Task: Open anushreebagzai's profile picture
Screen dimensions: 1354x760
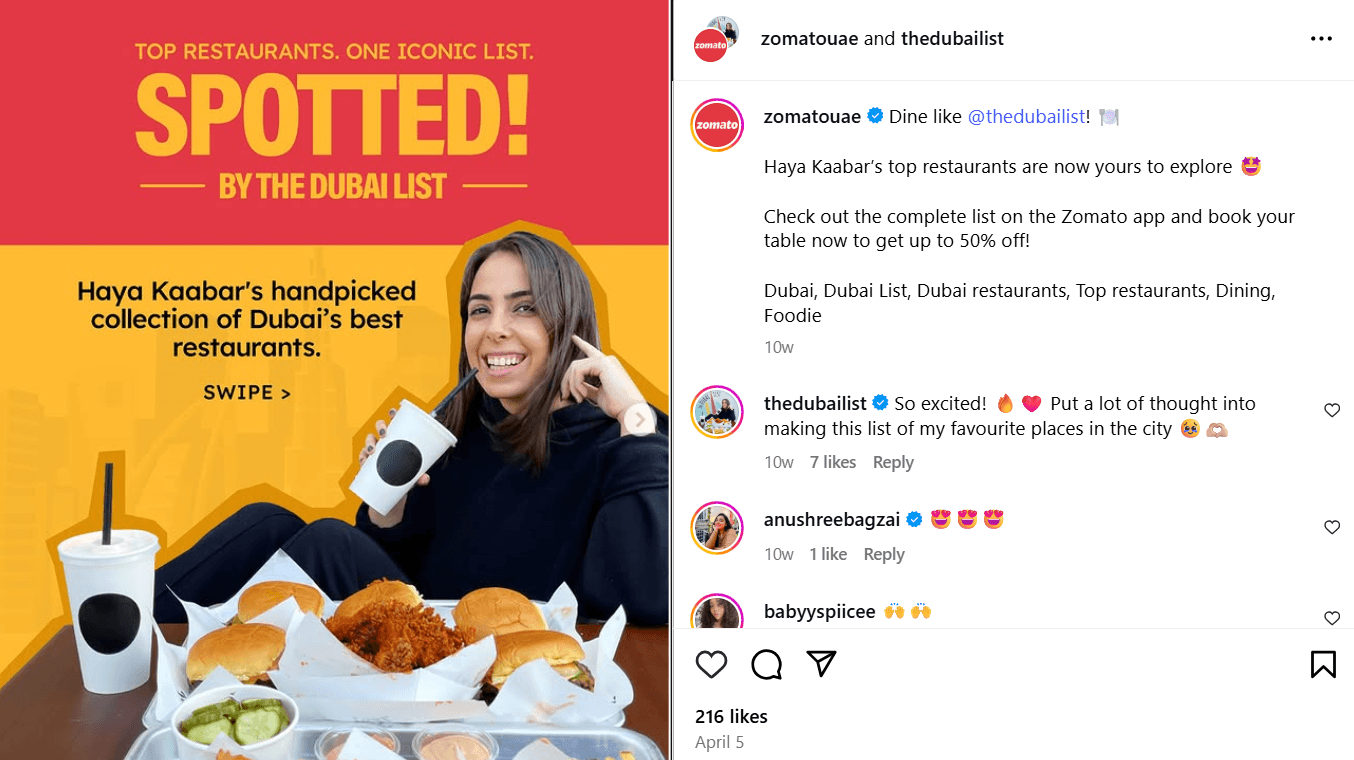Action: (x=717, y=528)
